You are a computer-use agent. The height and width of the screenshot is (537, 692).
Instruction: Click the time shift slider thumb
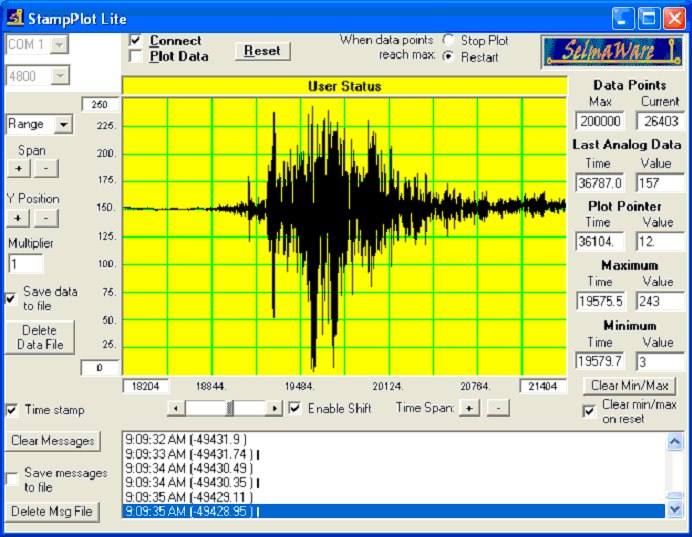229,409
